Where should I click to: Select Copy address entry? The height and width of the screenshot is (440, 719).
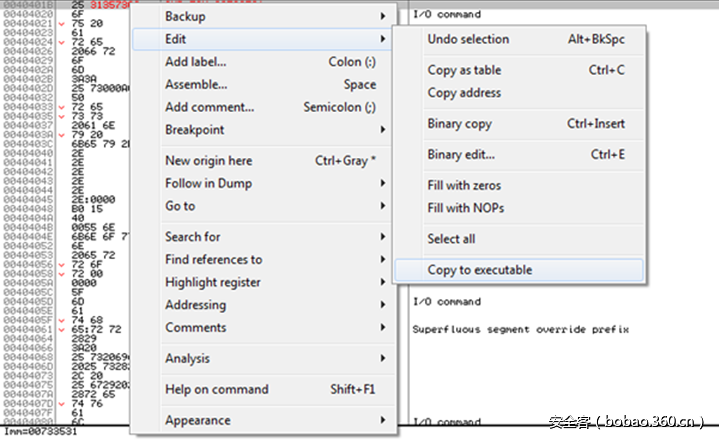[464, 93]
